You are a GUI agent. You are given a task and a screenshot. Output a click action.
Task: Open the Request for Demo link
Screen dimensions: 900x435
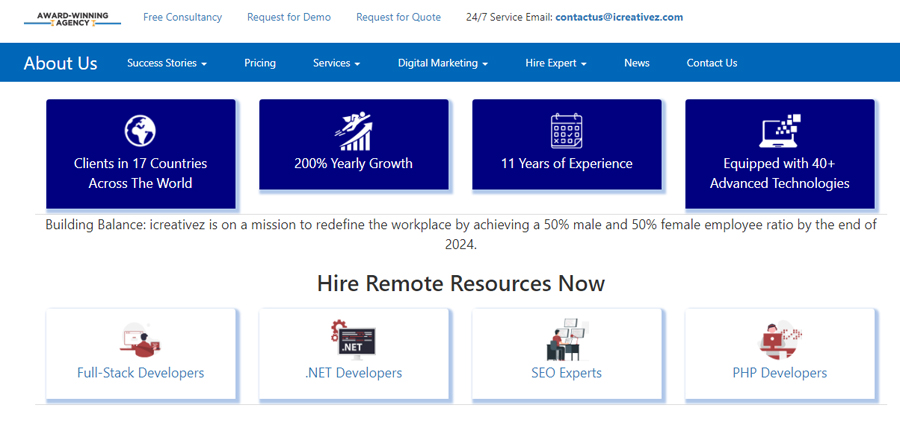click(289, 17)
